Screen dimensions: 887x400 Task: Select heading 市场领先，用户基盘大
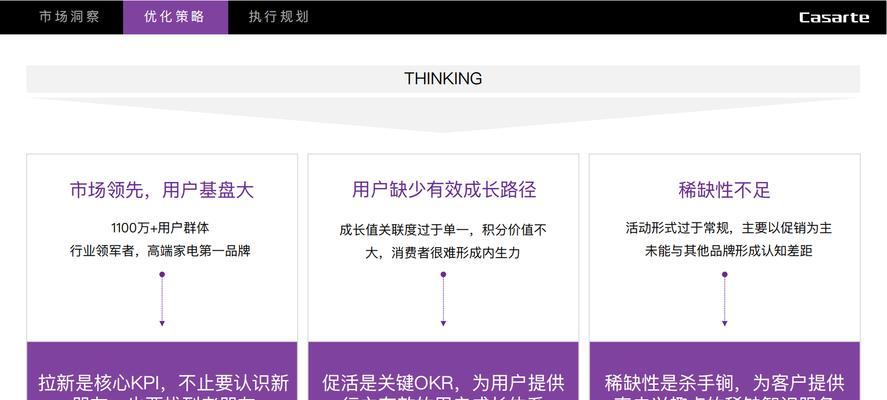point(162,190)
